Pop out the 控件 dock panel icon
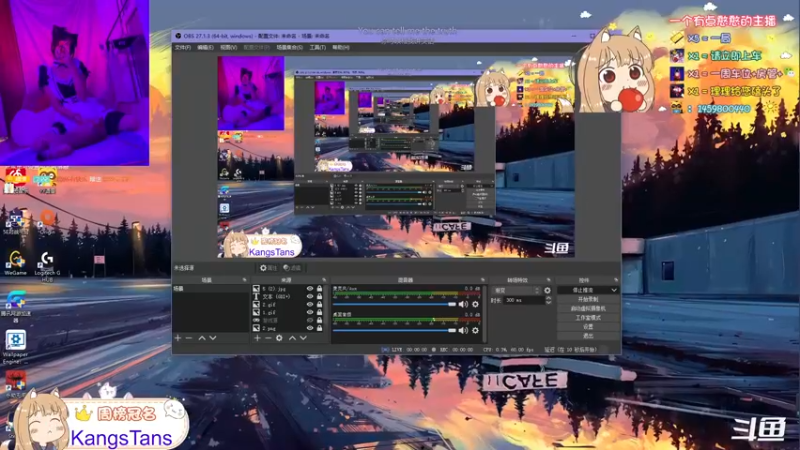 (616, 280)
